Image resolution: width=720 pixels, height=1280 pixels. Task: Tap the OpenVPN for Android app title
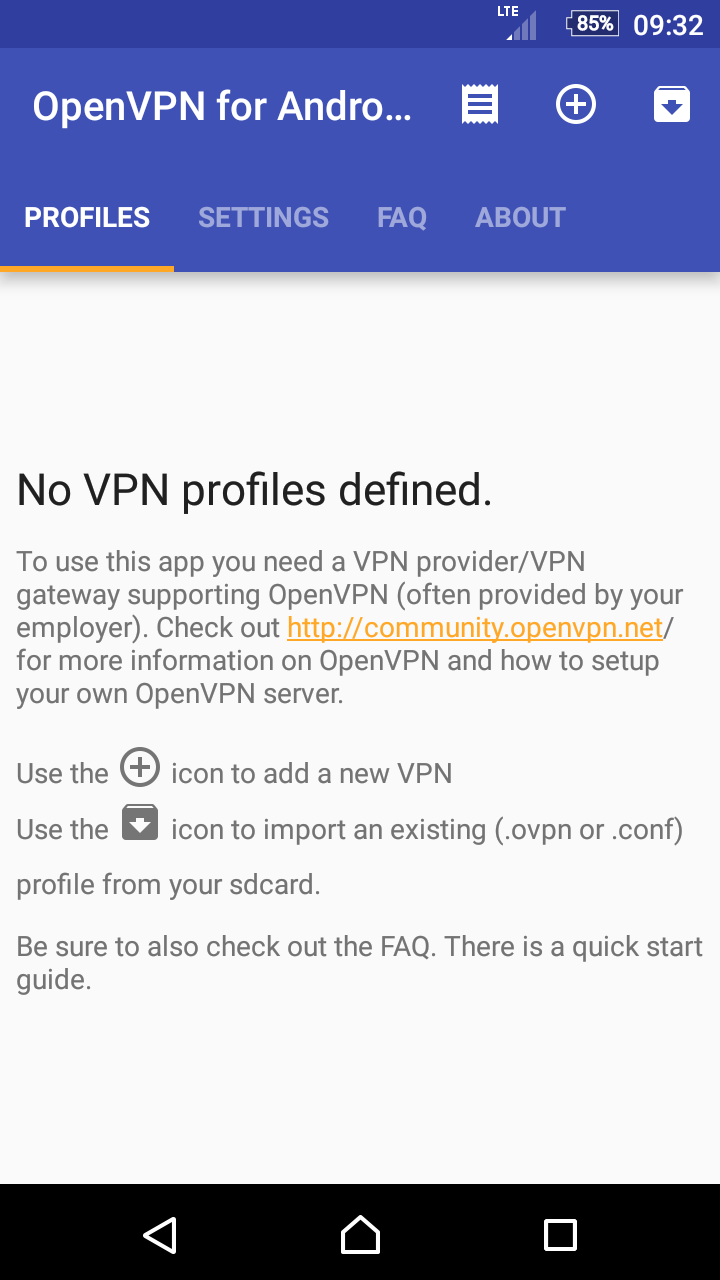pyautogui.click(x=222, y=106)
